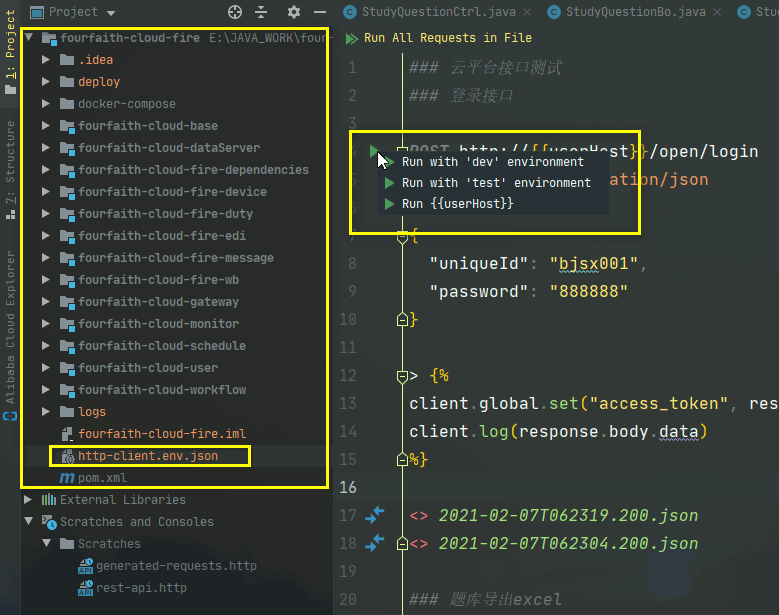Open response file 2021-02-07T062304.200.json
This screenshot has width=779, height=615.
568,543
